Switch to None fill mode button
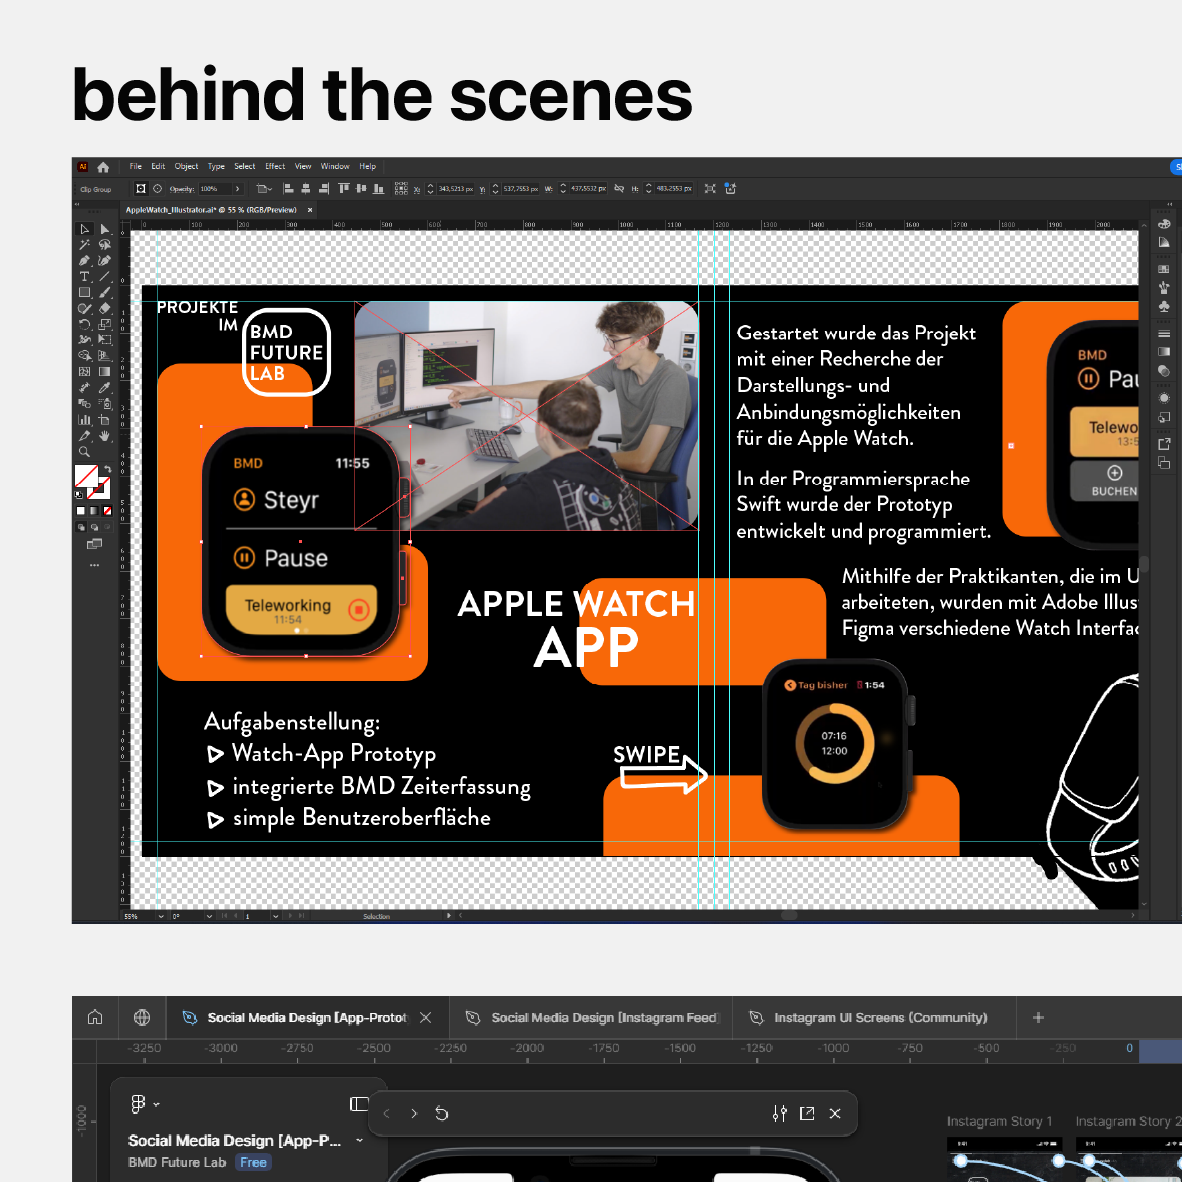The width and height of the screenshot is (1182, 1182). point(107,511)
